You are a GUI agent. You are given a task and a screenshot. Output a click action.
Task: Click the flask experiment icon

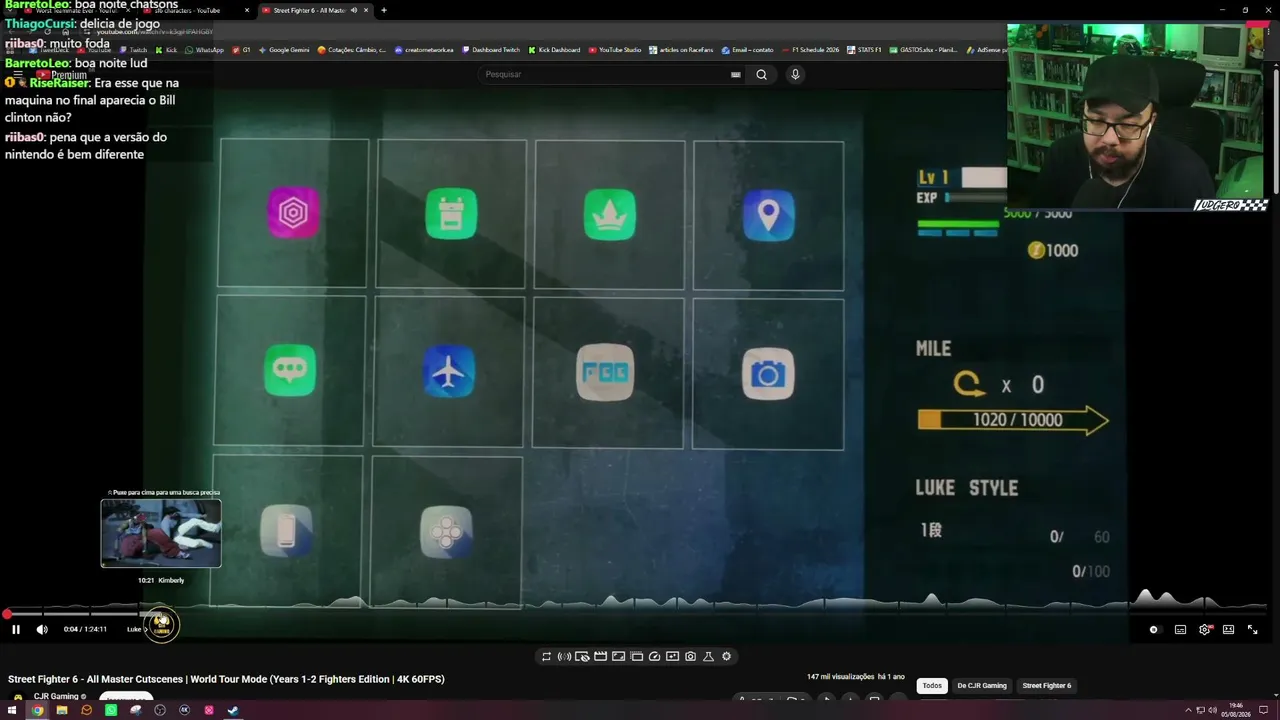coord(708,656)
